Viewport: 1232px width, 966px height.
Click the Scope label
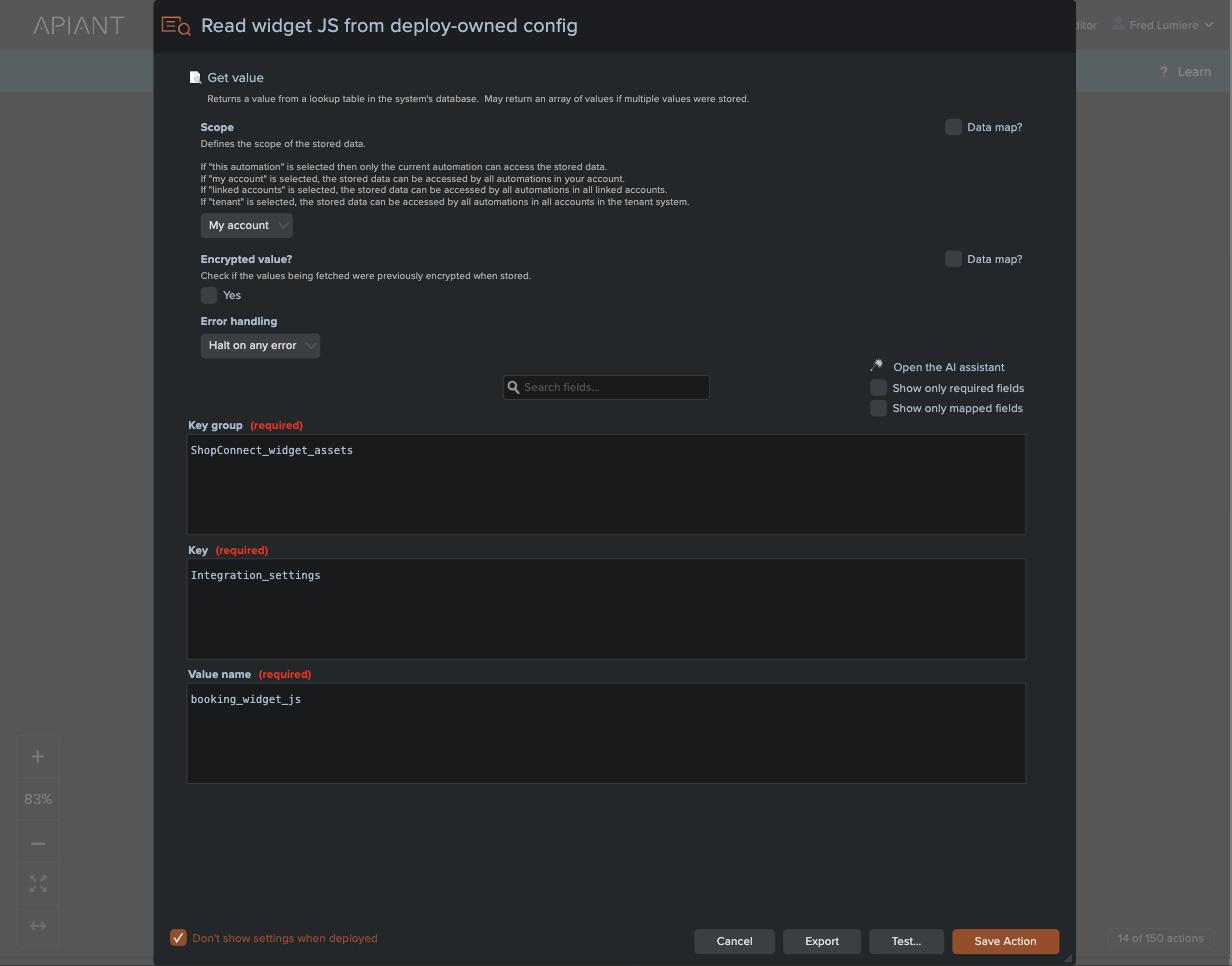[x=217, y=127]
